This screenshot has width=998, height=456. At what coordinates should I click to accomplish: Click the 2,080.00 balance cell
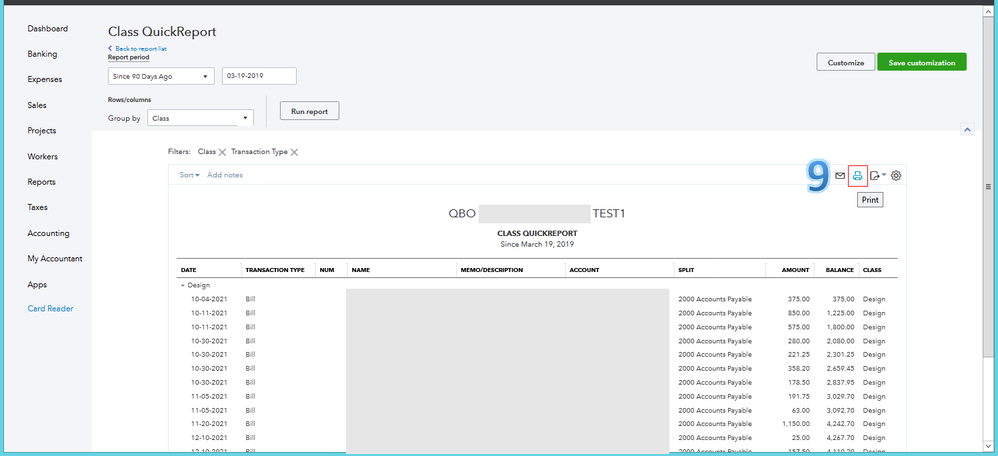pyautogui.click(x=840, y=341)
